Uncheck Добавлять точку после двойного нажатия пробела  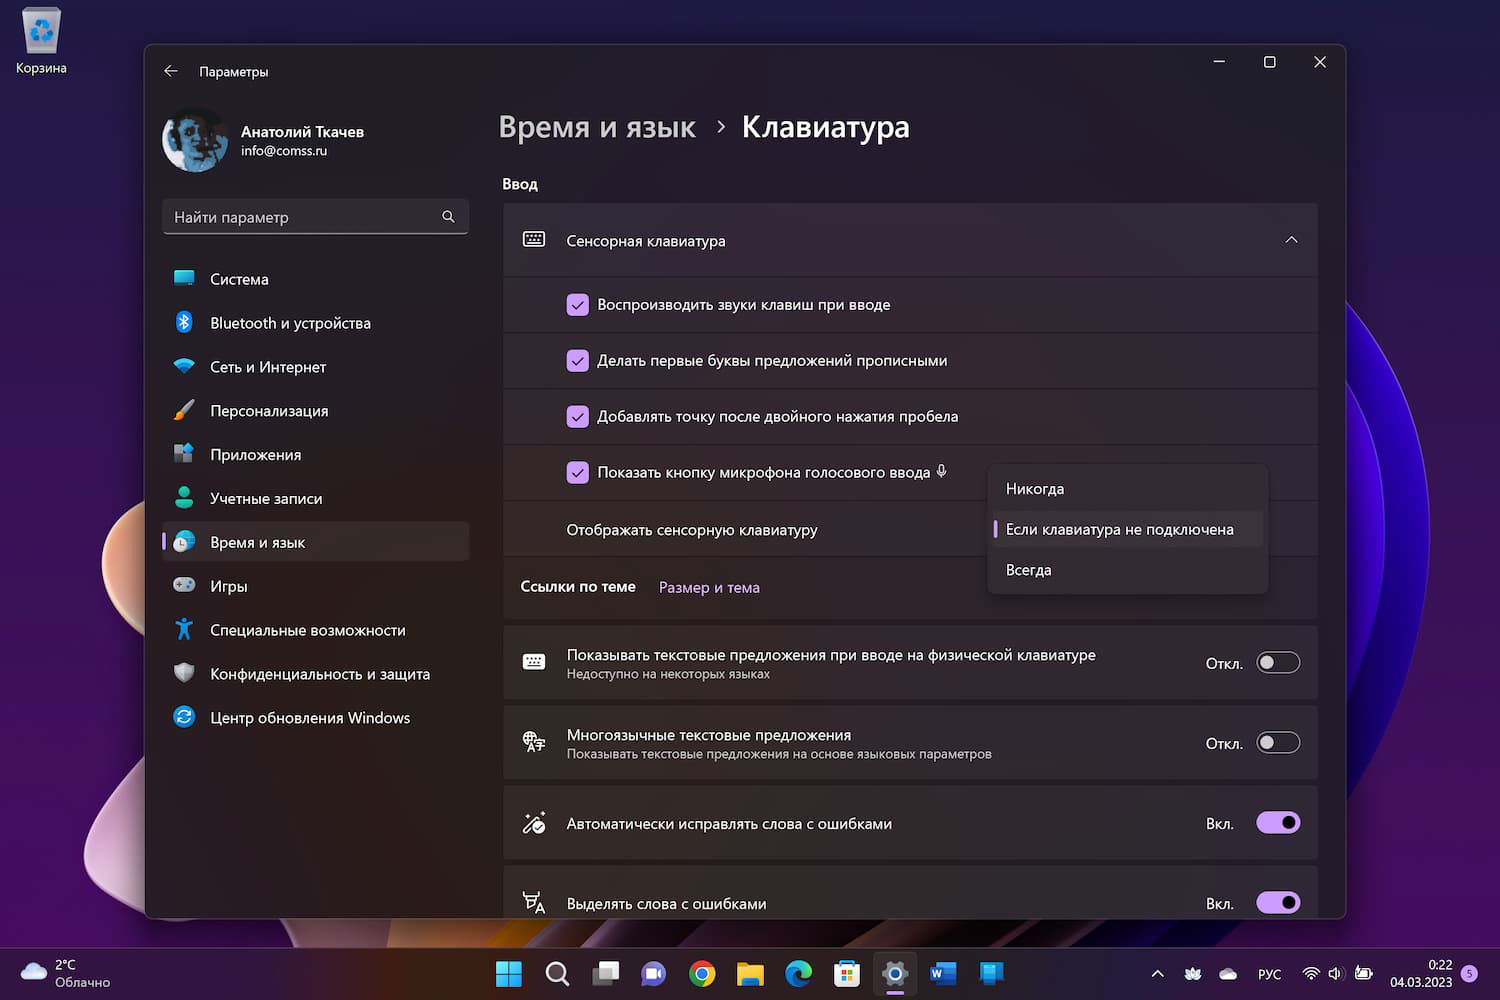(x=577, y=417)
